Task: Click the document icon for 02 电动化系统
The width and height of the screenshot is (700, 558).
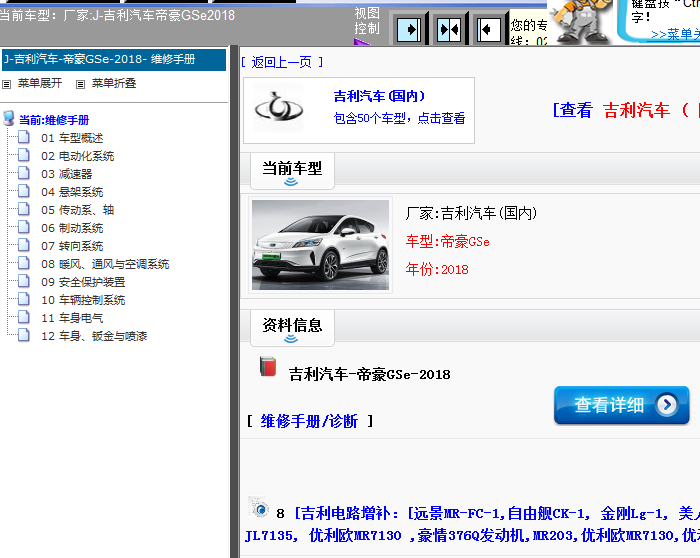Action: pos(24,155)
